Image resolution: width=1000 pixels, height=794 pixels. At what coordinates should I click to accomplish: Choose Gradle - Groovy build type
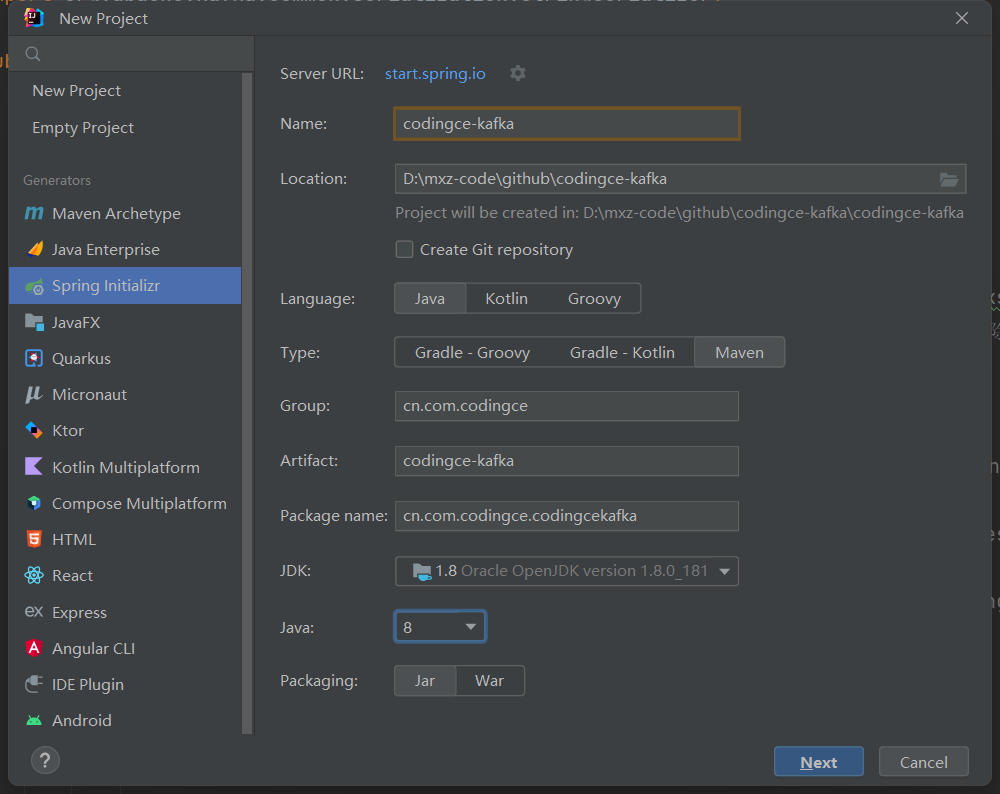tap(472, 353)
